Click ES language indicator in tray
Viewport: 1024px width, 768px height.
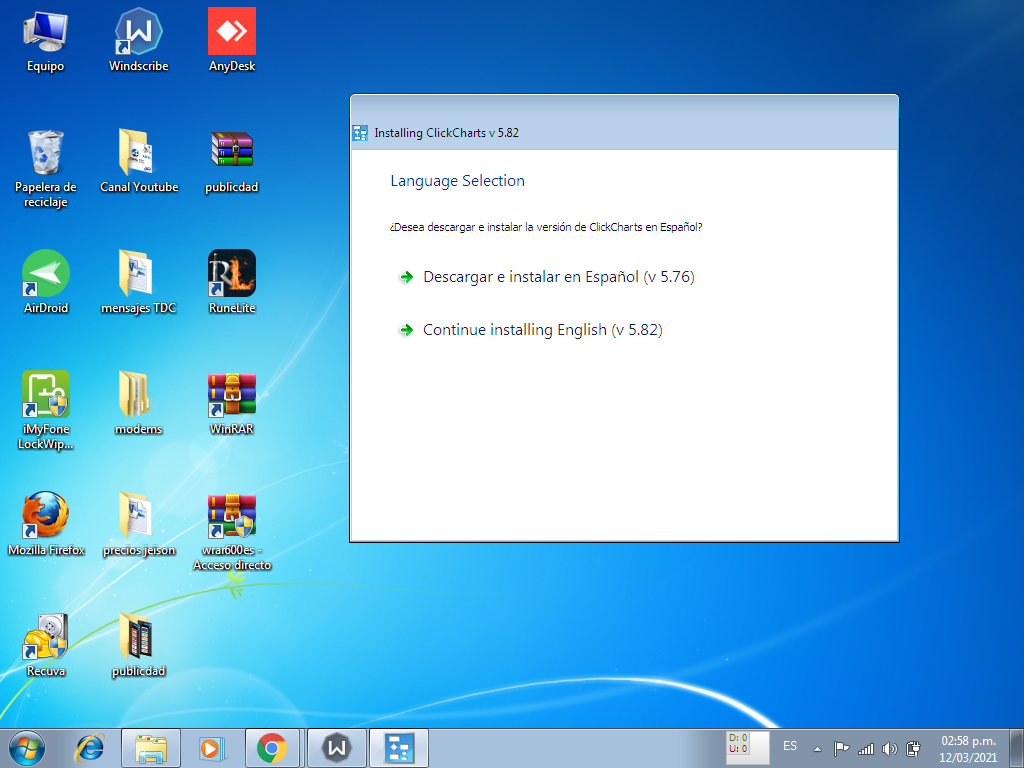790,746
